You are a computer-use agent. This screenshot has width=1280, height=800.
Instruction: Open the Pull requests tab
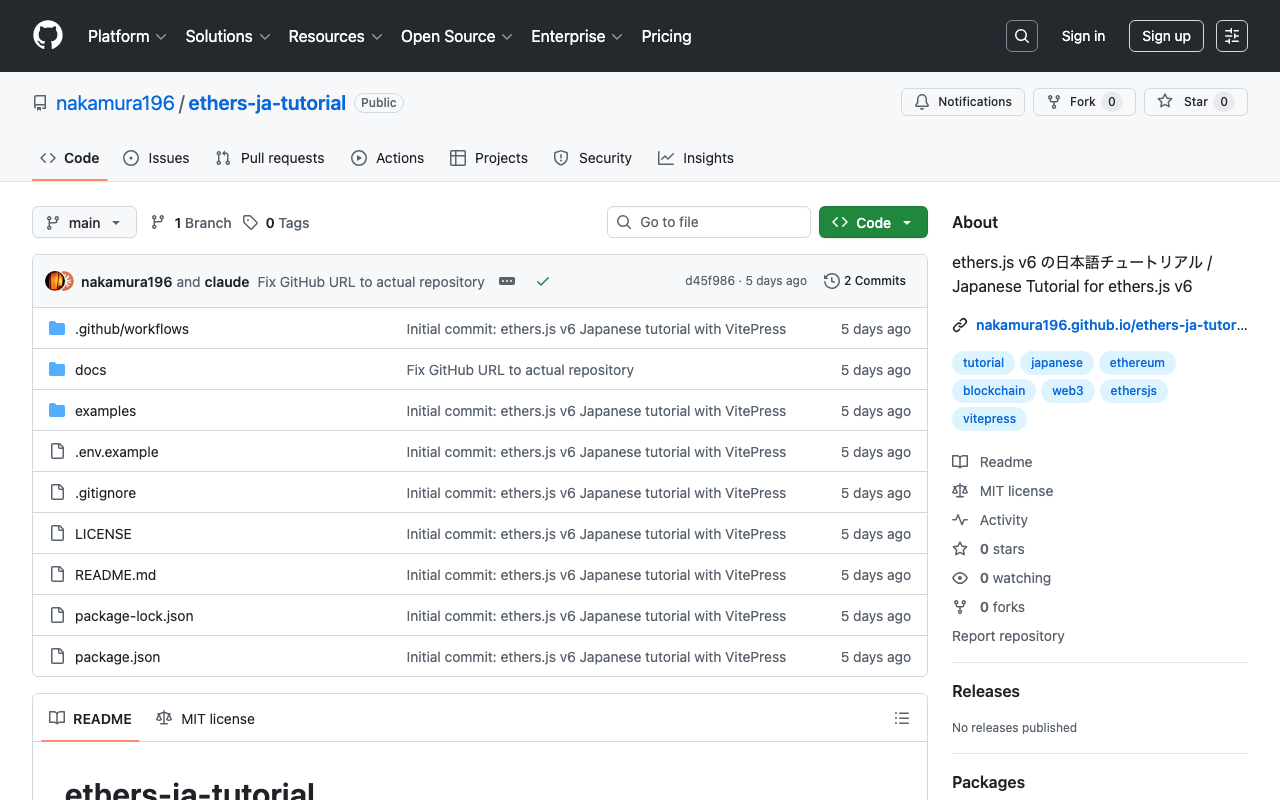269,158
